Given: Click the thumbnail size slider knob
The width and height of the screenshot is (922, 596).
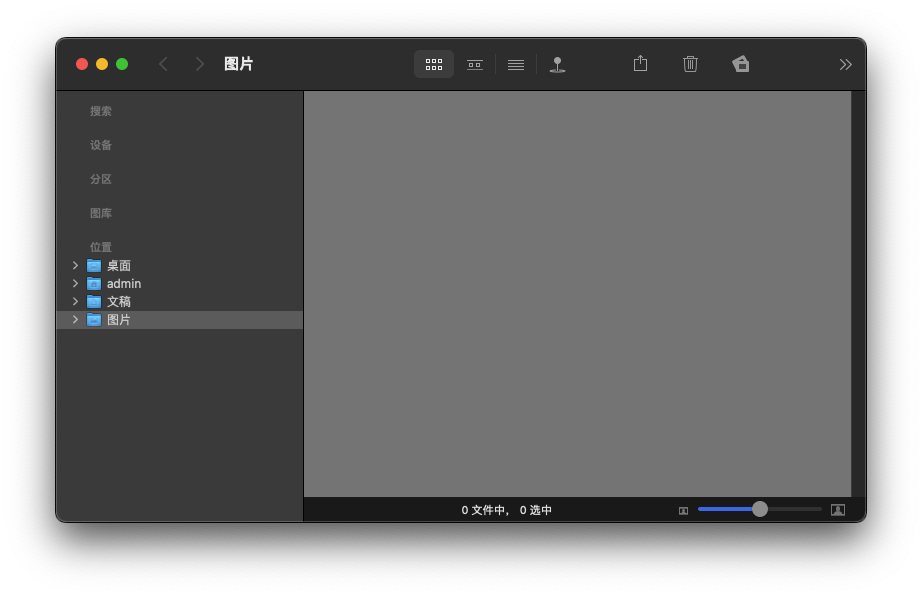Looking at the screenshot, I should 760,509.
